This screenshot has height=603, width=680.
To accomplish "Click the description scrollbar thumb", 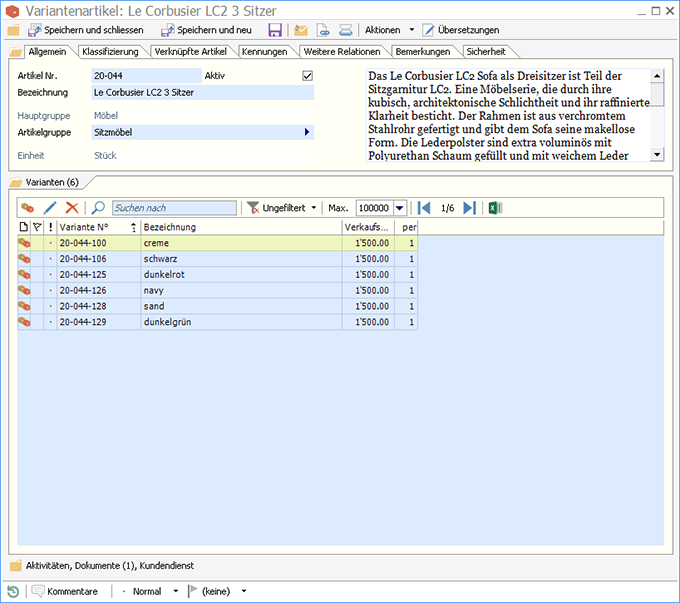I will point(657,94).
